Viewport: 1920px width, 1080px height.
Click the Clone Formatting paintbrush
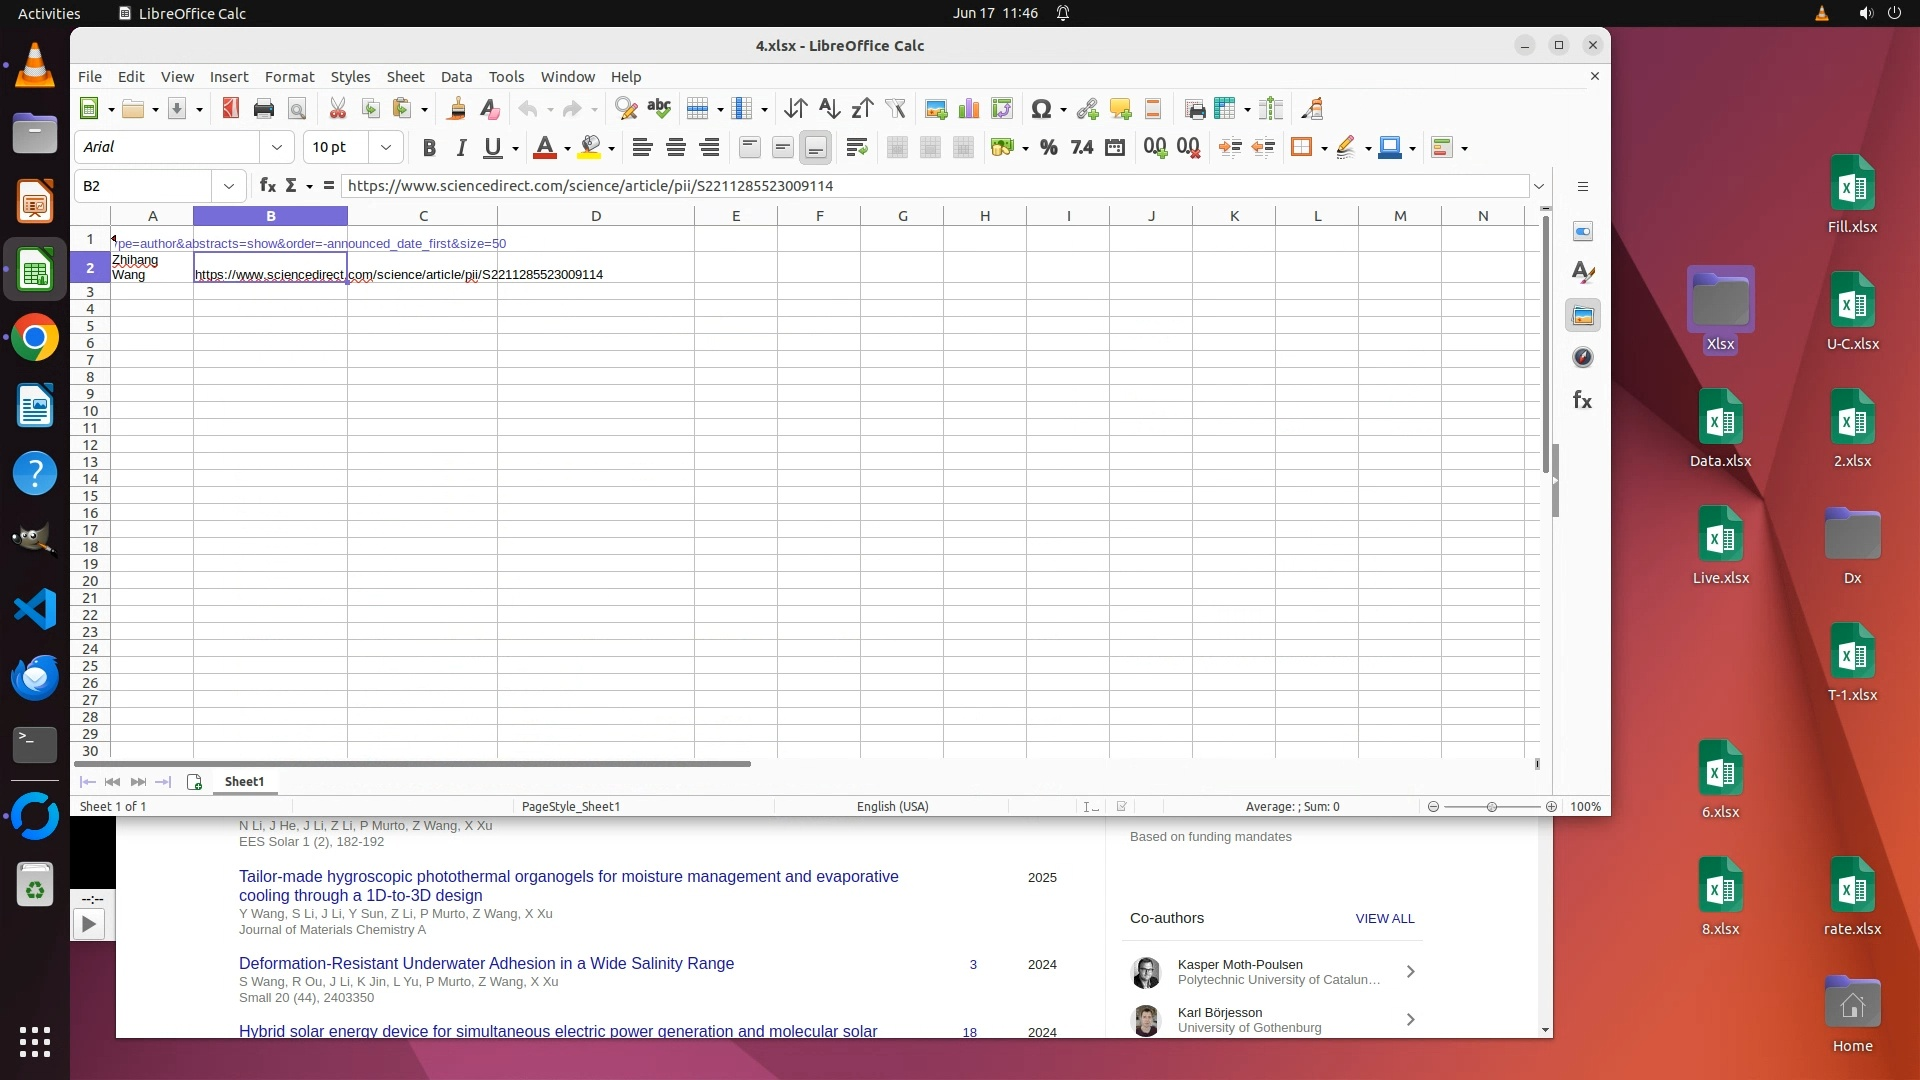coord(457,109)
